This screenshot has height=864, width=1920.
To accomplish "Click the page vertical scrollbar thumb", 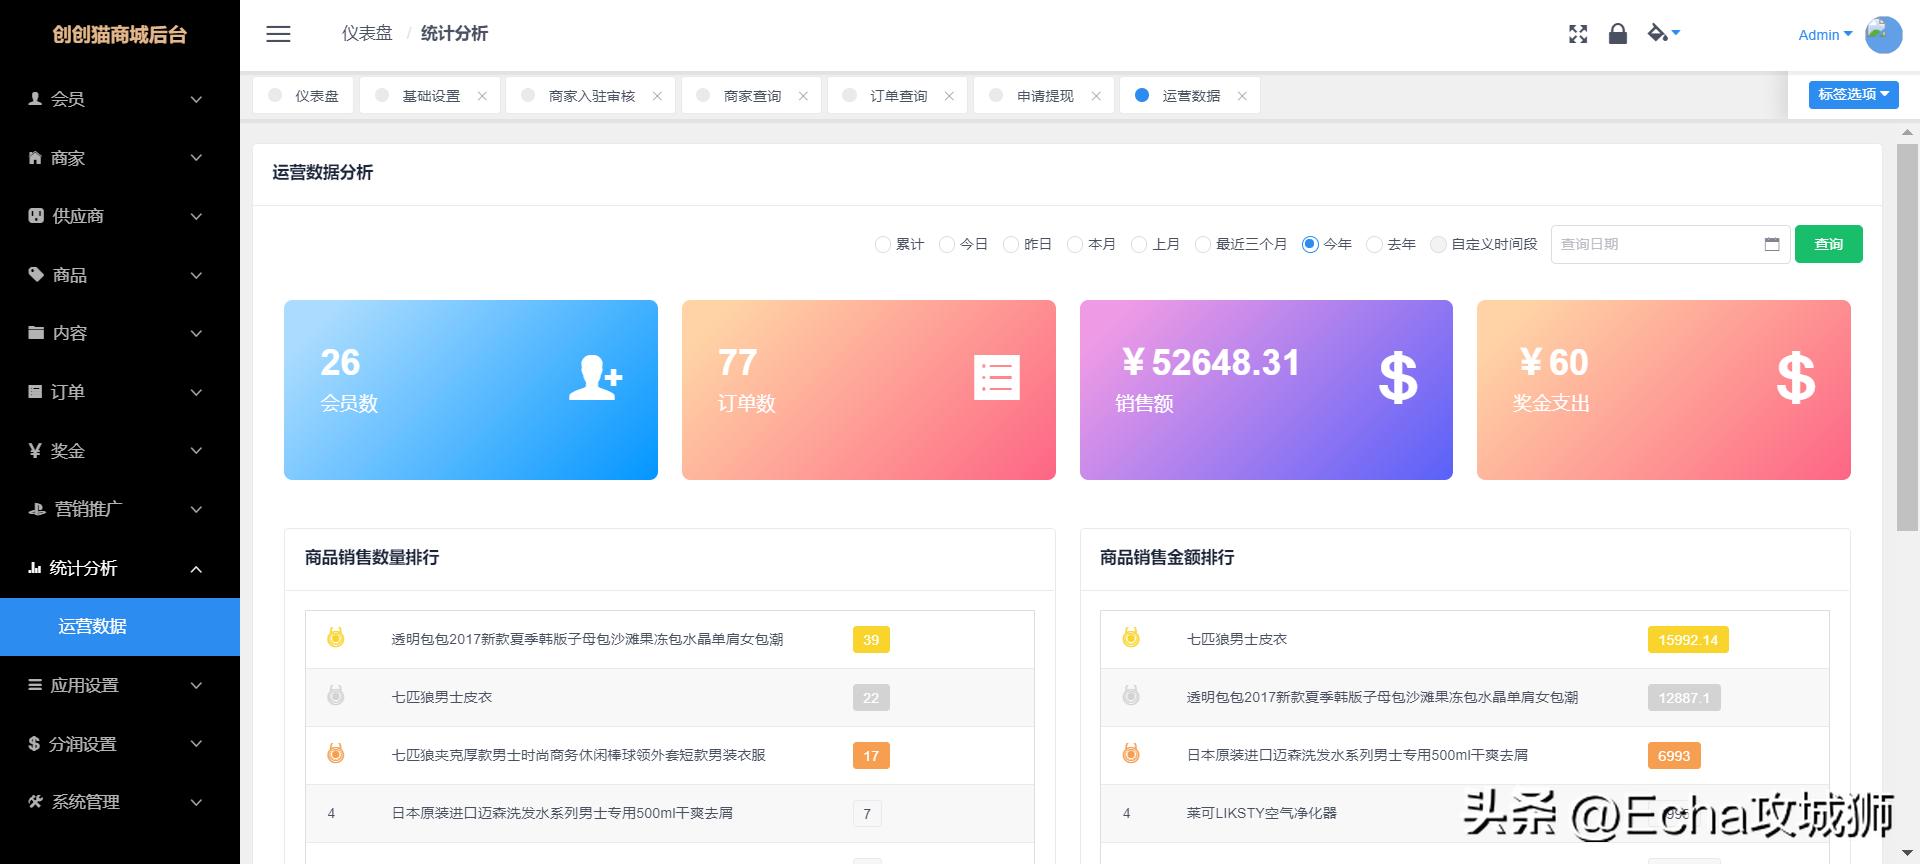I will coord(1907,337).
